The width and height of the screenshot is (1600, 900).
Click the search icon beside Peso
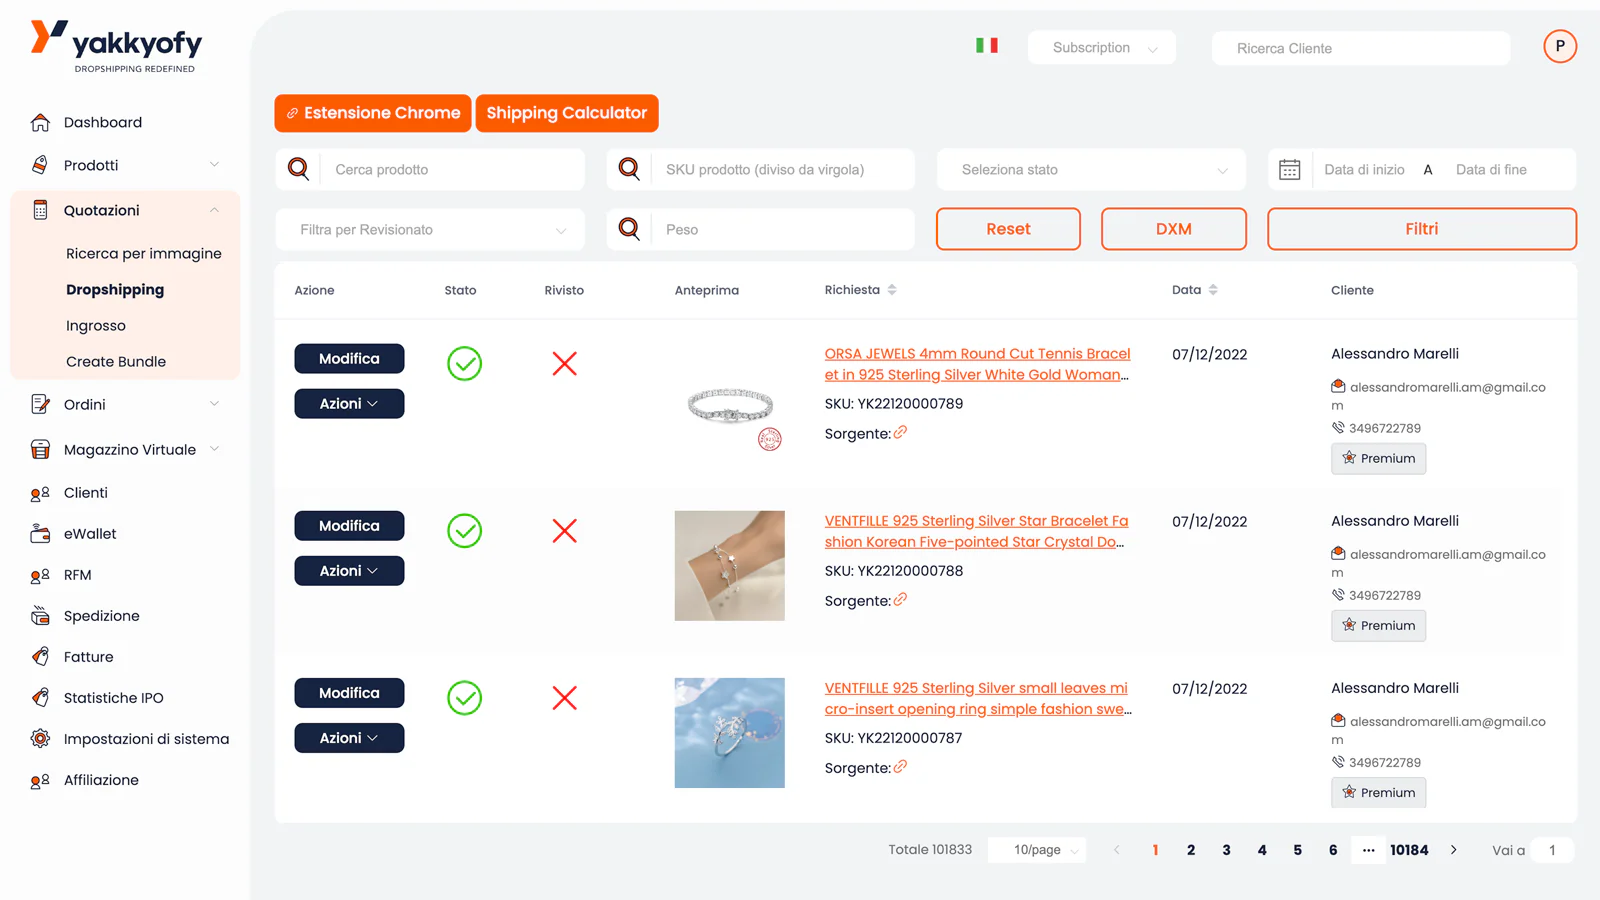click(629, 229)
